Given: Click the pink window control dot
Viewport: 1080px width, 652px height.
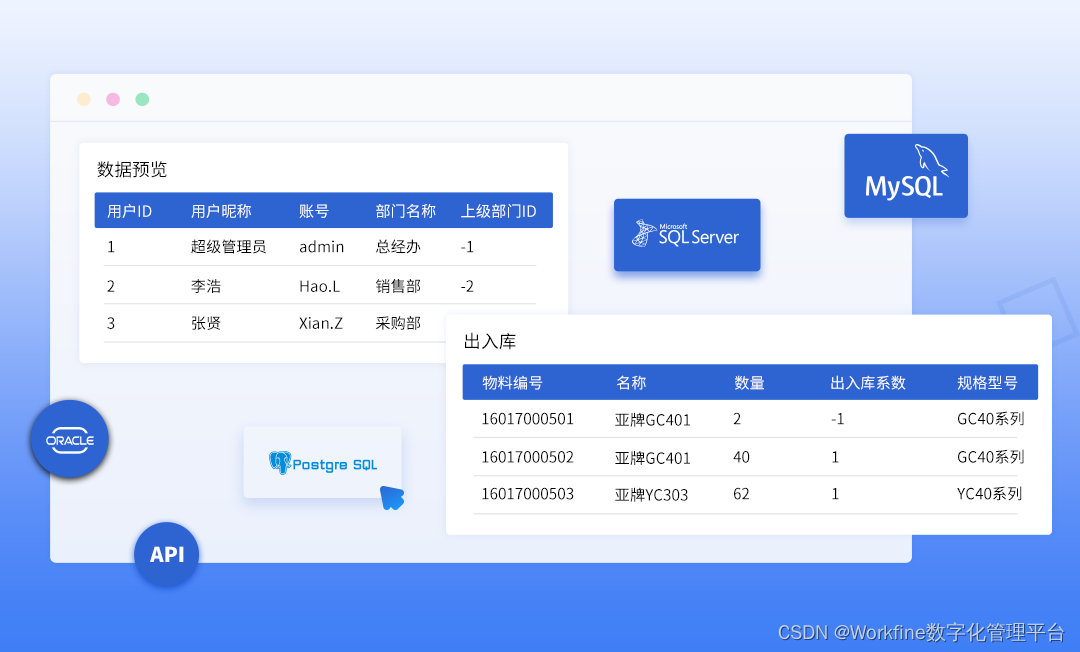Looking at the screenshot, I should (113, 99).
